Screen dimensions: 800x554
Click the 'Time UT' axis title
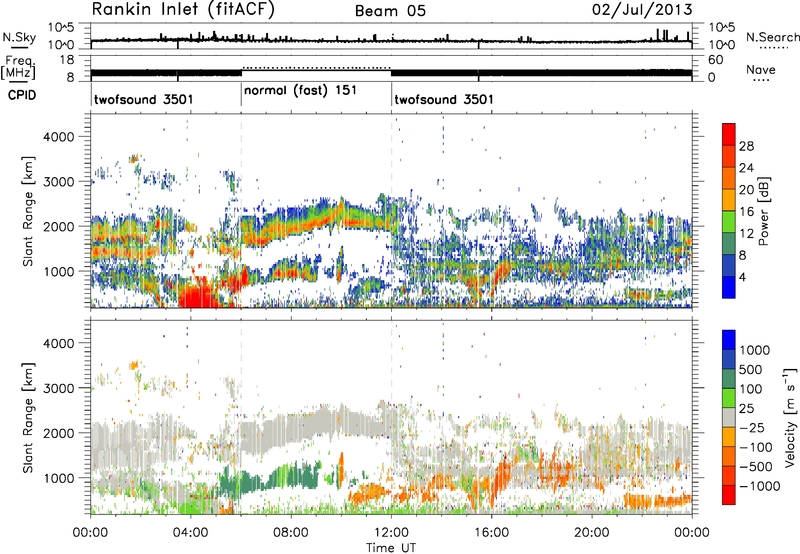click(x=391, y=548)
